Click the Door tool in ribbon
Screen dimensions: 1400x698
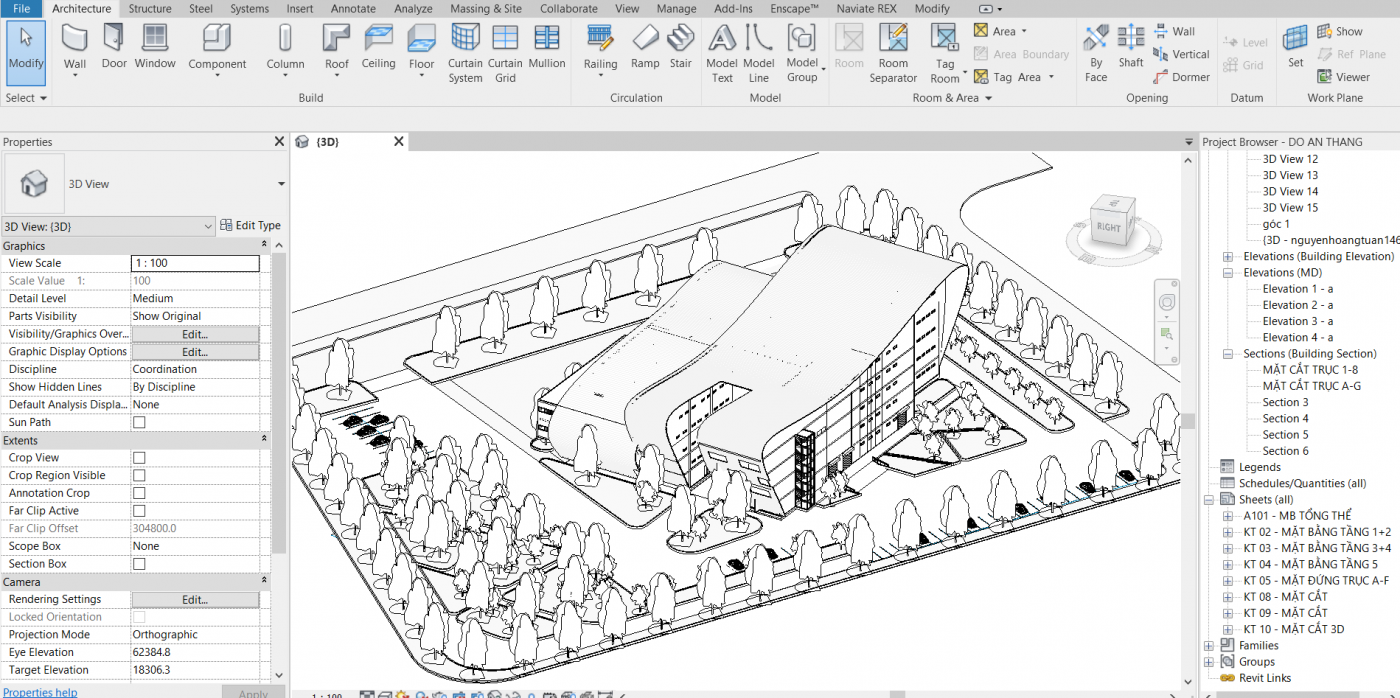tap(114, 40)
